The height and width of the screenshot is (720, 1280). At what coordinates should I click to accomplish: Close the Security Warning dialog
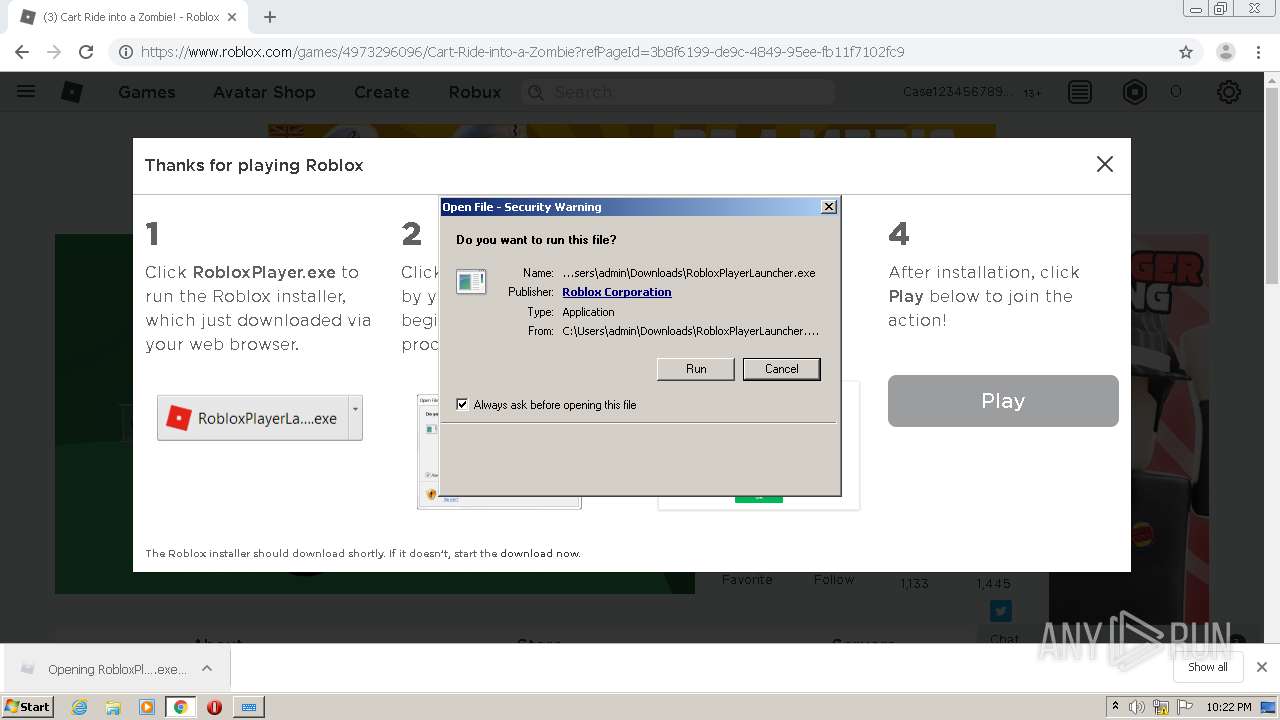tap(828, 206)
